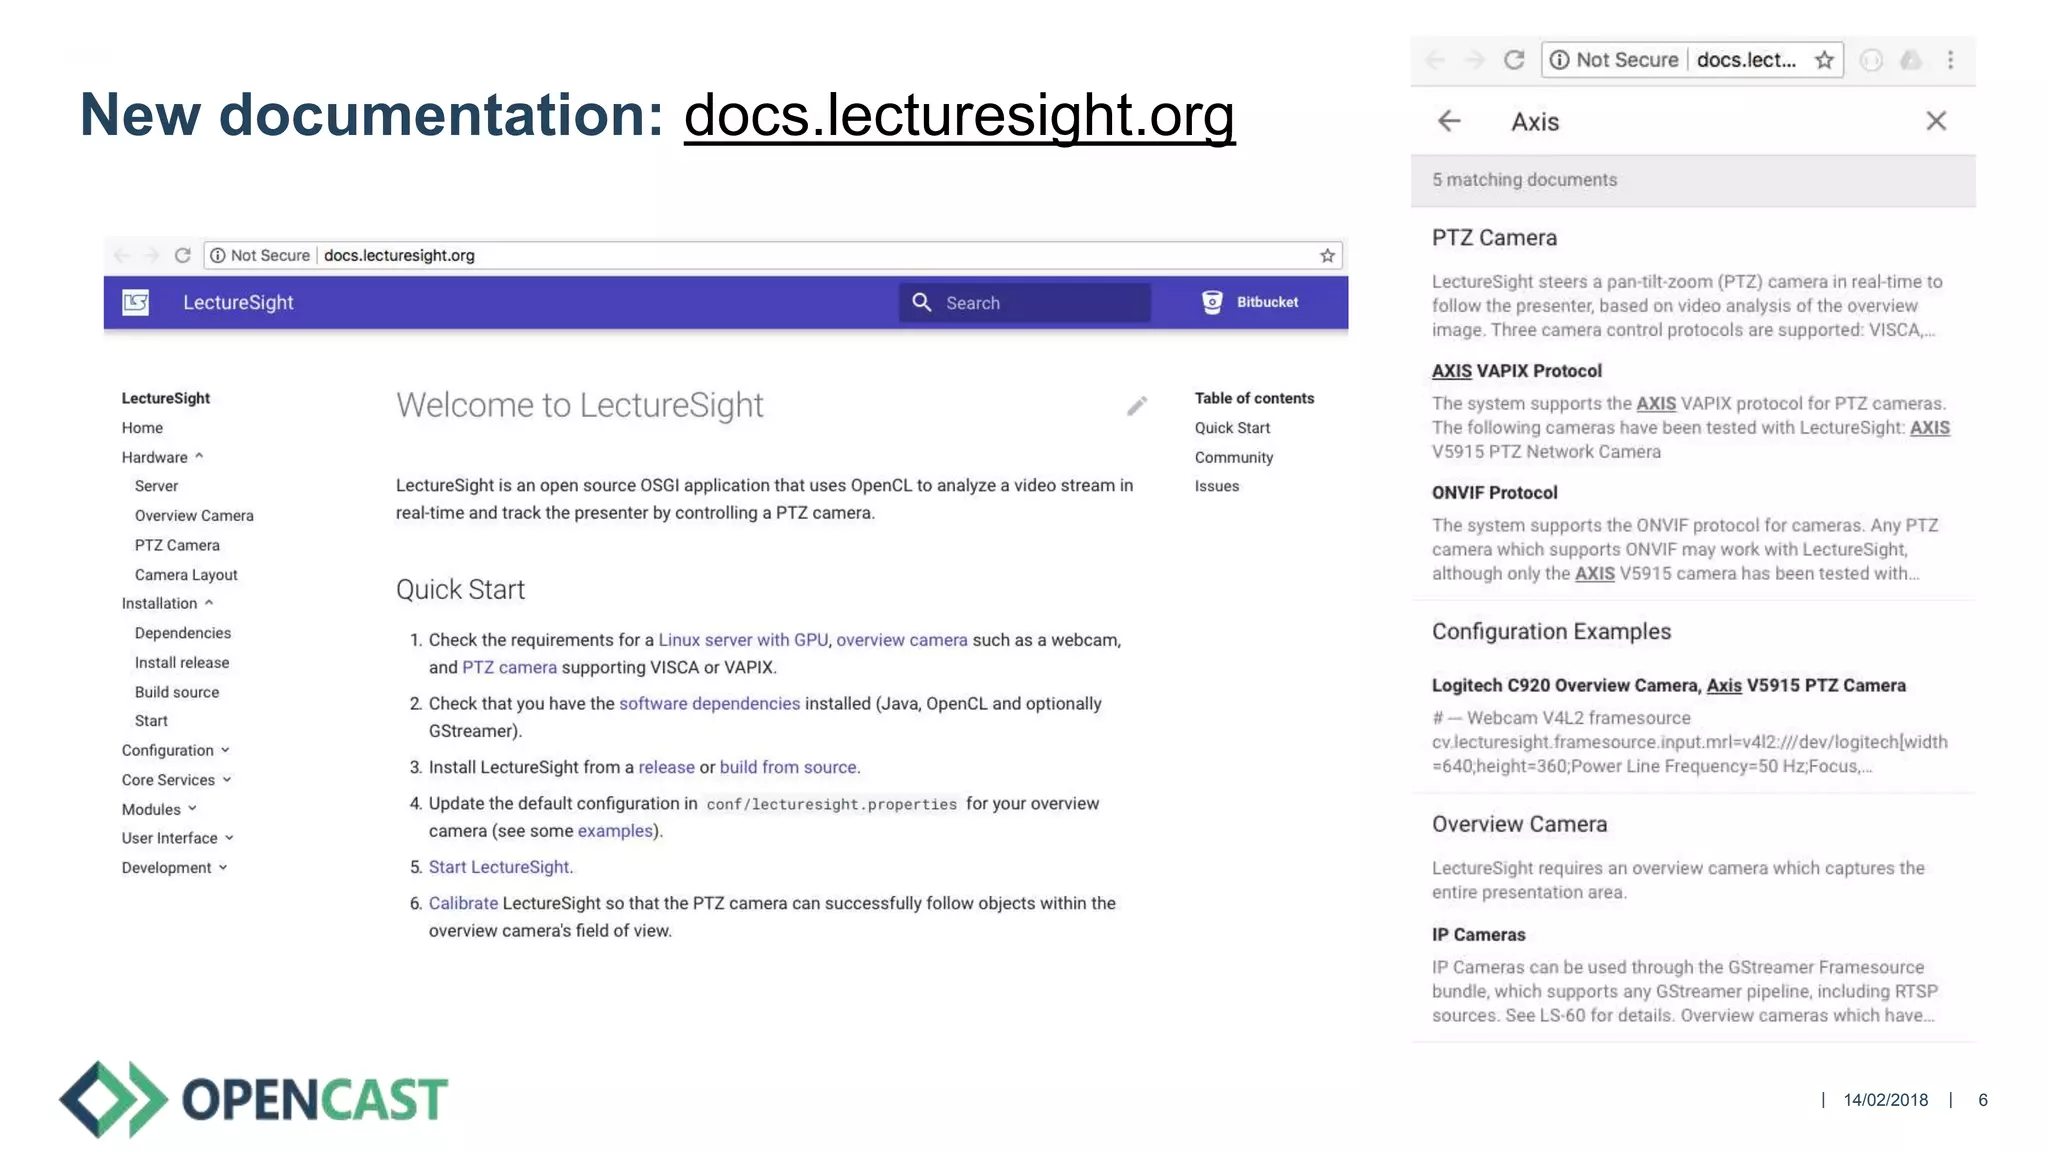
Task: Click Not Secure info icon in narrow browser
Action: (1559, 60)
